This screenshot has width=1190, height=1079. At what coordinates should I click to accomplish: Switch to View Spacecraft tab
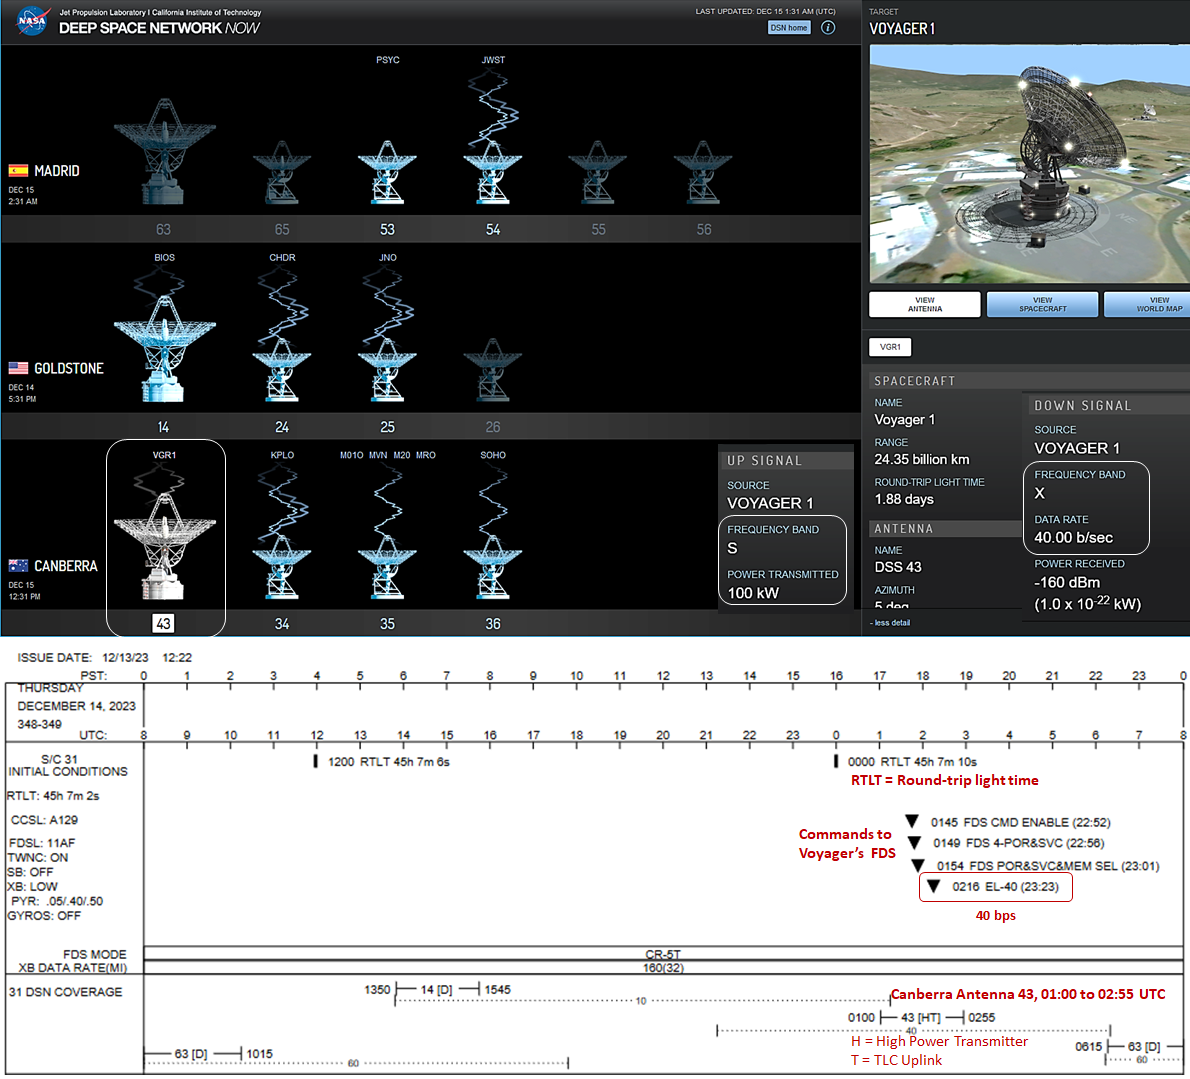(1042, 304)
